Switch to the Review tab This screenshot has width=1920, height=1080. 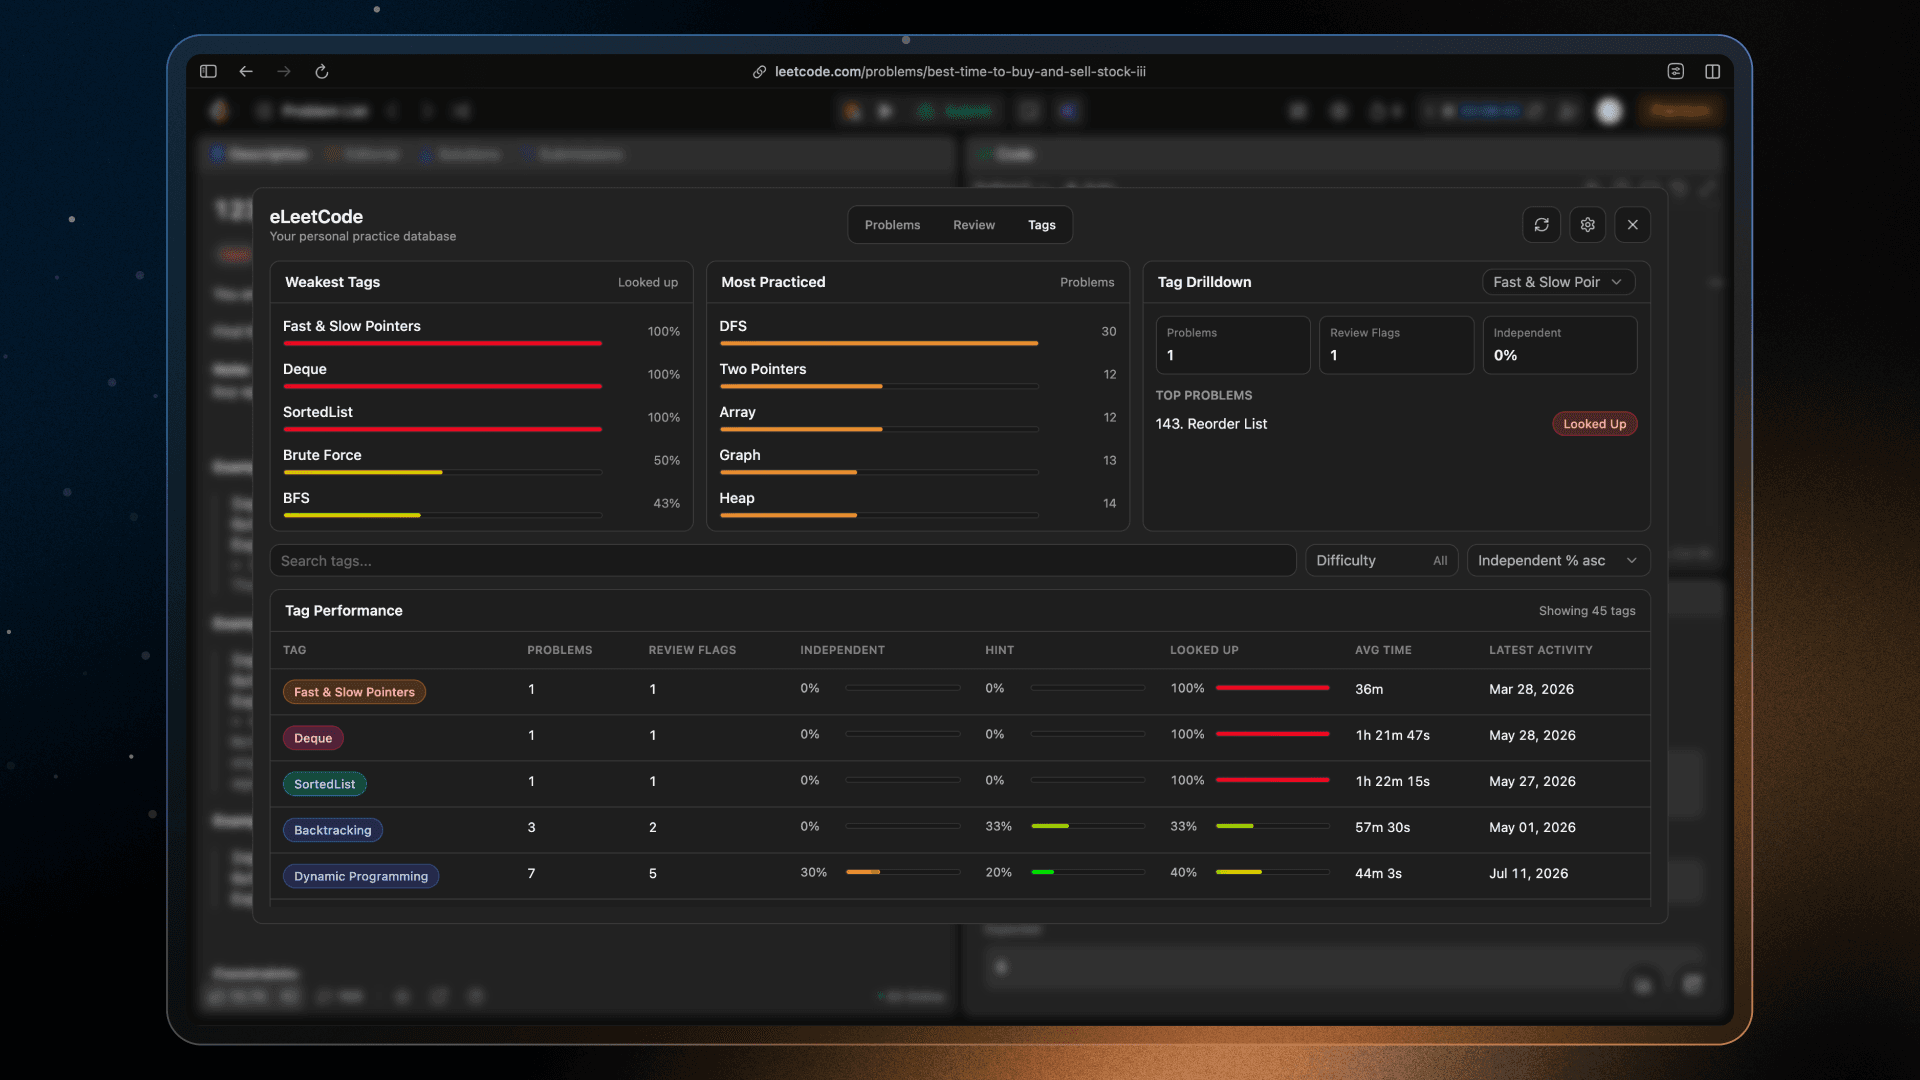coord(974,225)
